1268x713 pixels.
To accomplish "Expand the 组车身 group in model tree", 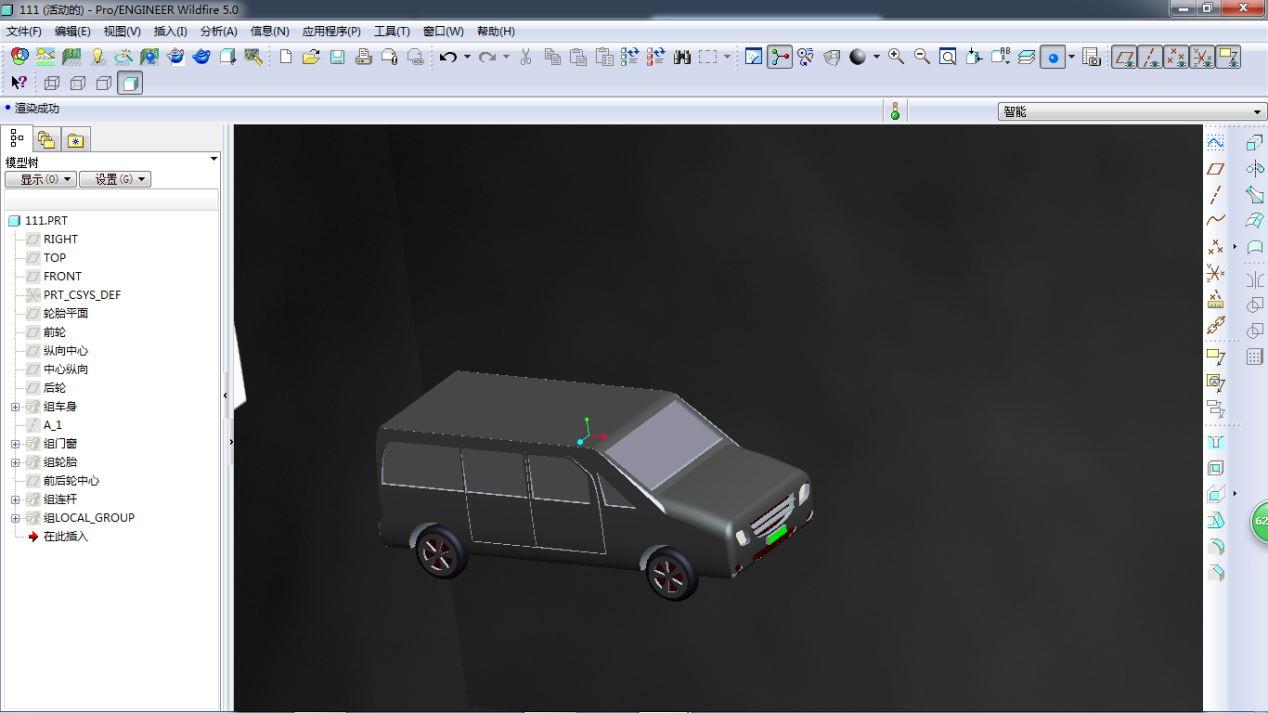I will (x=15, y=407).
